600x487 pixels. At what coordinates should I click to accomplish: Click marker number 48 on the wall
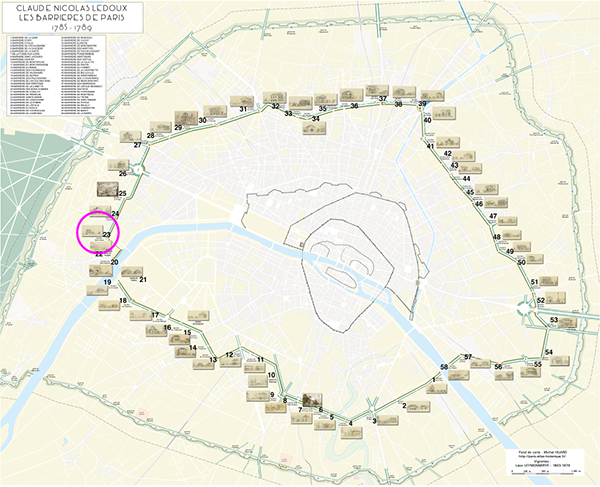tap(497, 237)
